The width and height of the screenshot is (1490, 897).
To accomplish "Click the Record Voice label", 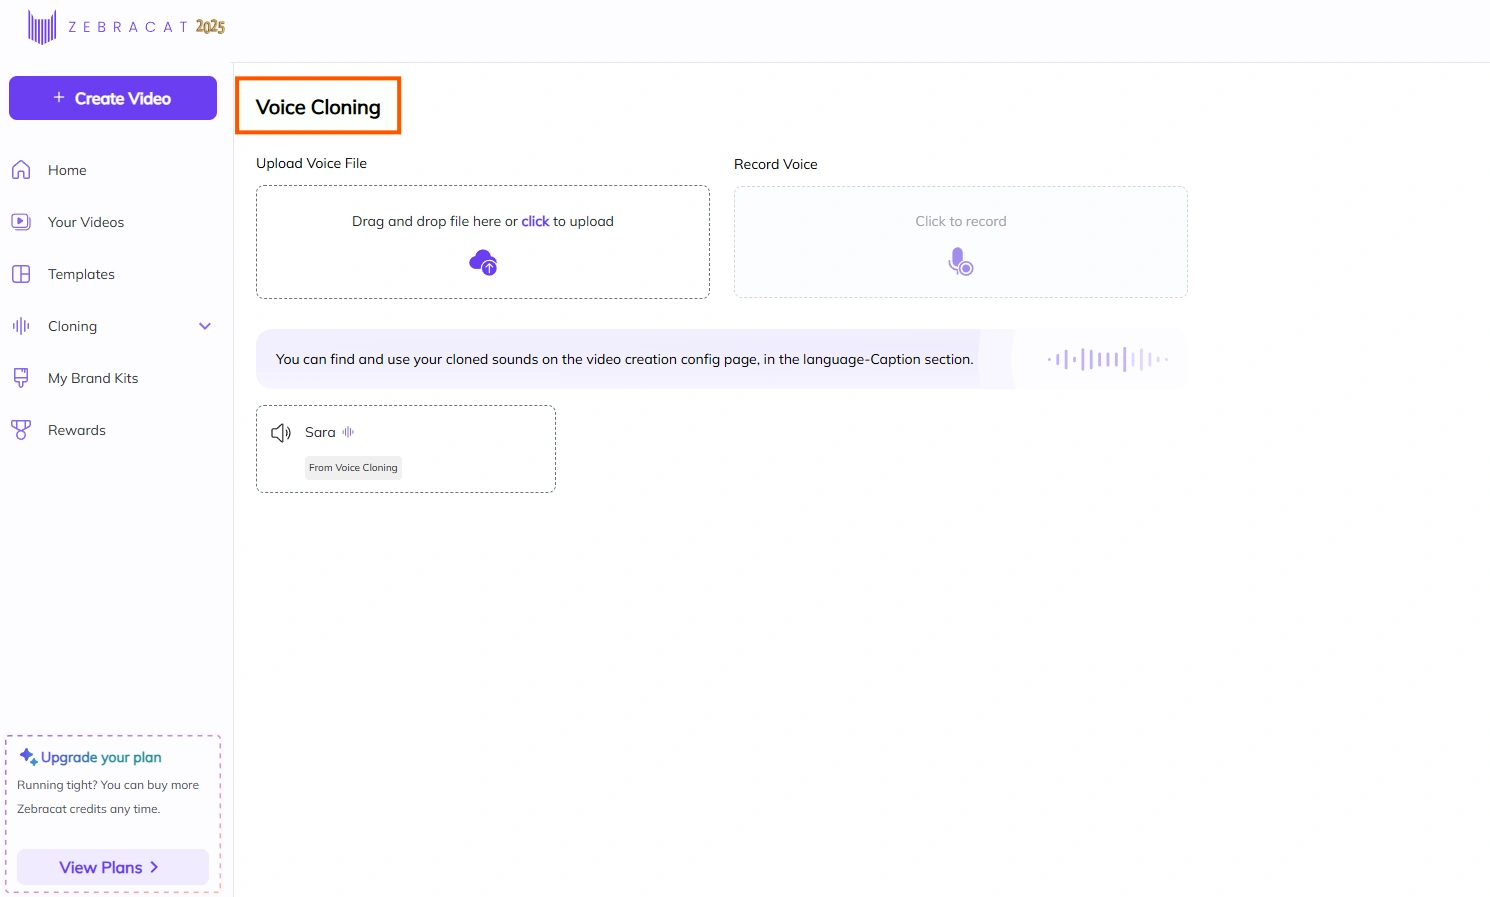I will coord(776,164).
